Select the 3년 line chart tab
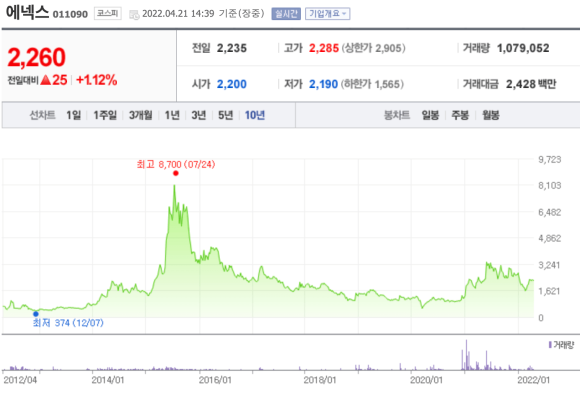This screenshot has width=580, height=395. click(199, 115)
